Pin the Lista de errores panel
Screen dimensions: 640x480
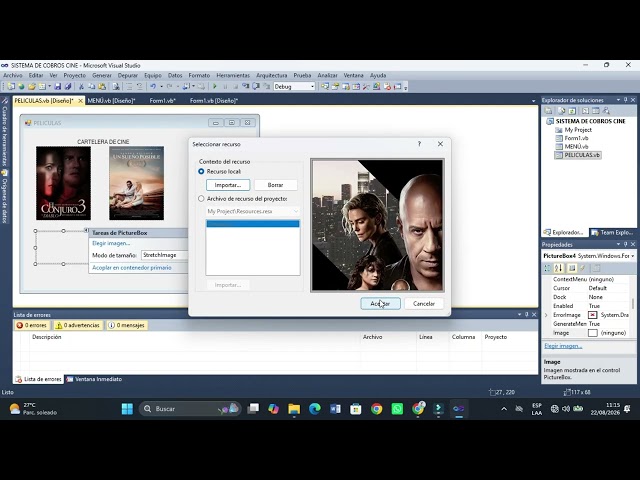(527, 314)
